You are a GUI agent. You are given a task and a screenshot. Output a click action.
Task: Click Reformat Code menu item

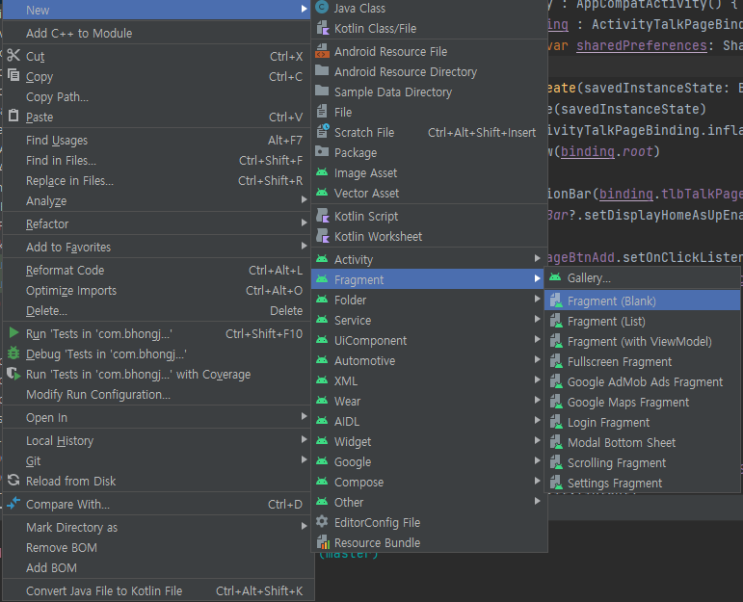156,270
